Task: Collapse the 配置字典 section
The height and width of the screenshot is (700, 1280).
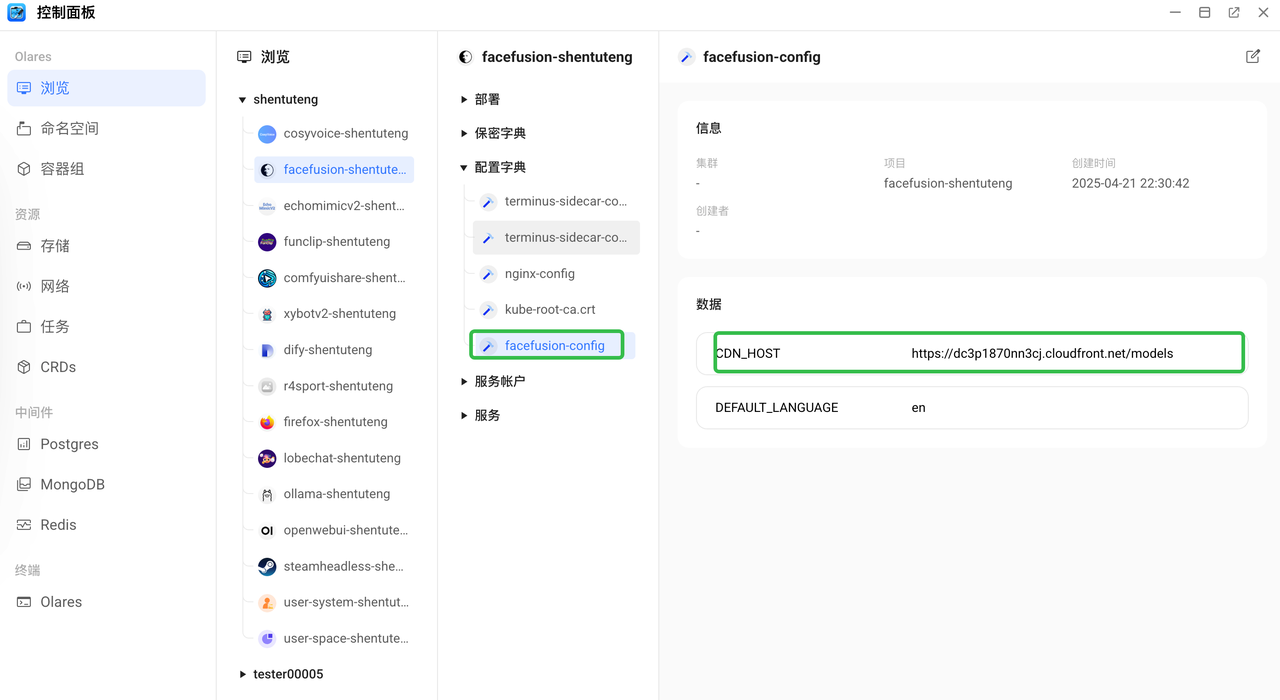Action: [464, 168]
